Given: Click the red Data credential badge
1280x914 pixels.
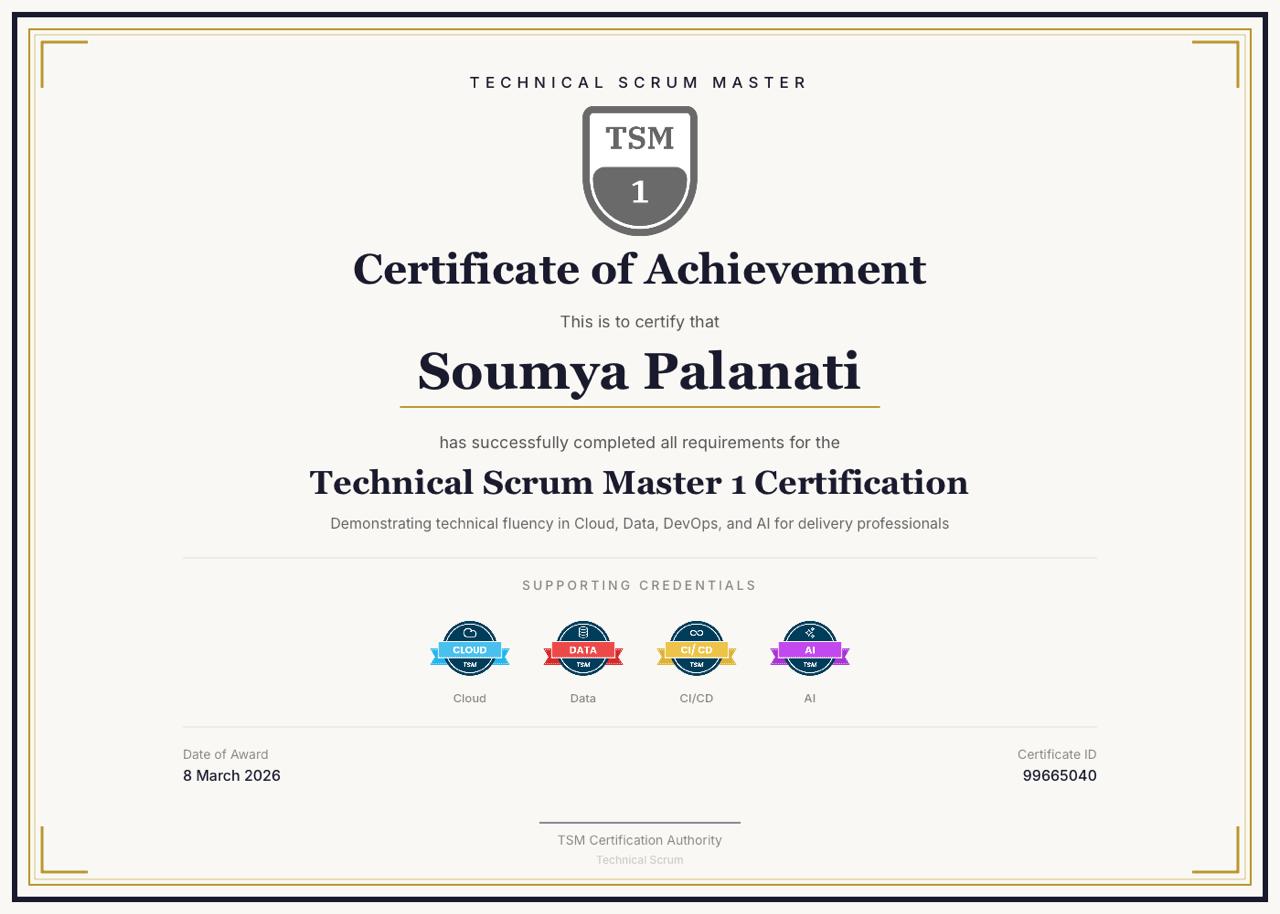Looking at the screenshot, I should [x=583, y=649].
